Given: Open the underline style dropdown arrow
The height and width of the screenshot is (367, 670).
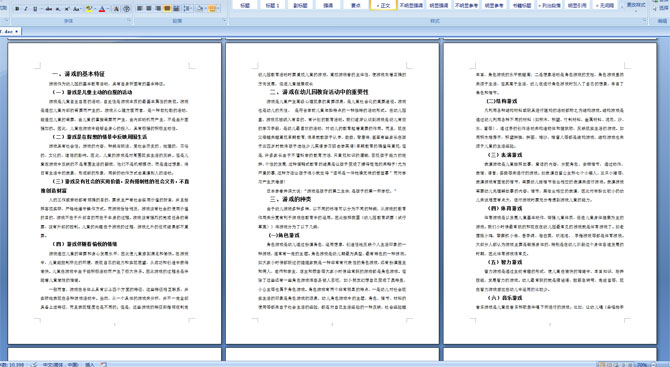Looking at the screenshot, I should 41,9.
